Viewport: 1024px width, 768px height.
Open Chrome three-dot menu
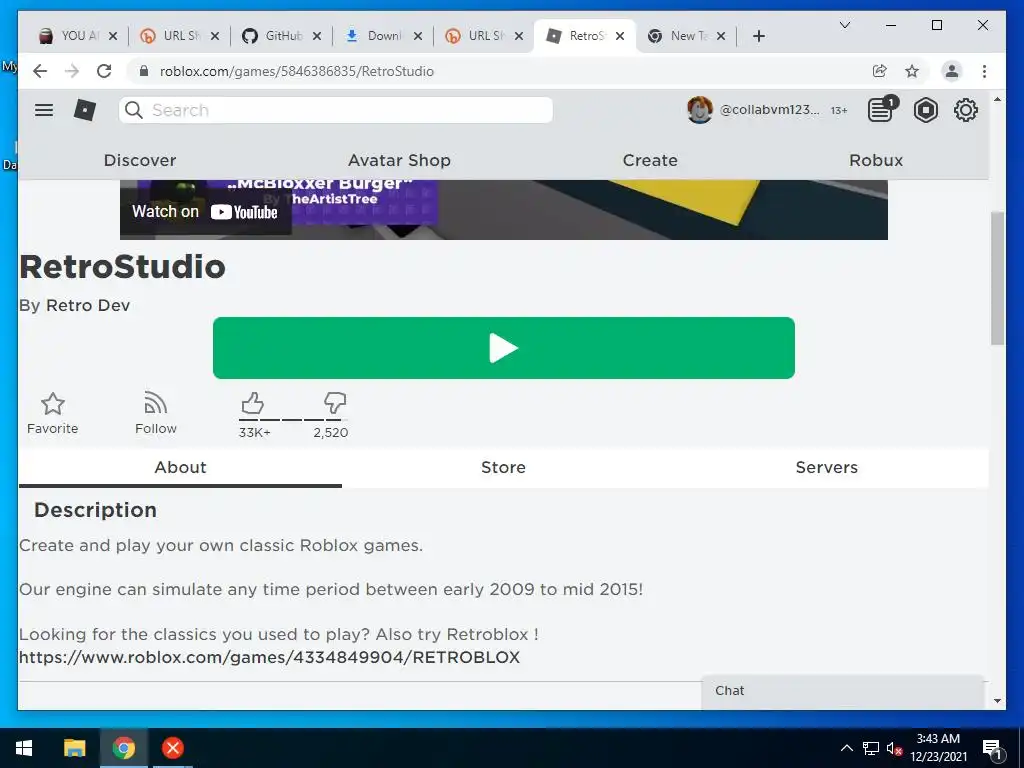[x=984, y=71]
